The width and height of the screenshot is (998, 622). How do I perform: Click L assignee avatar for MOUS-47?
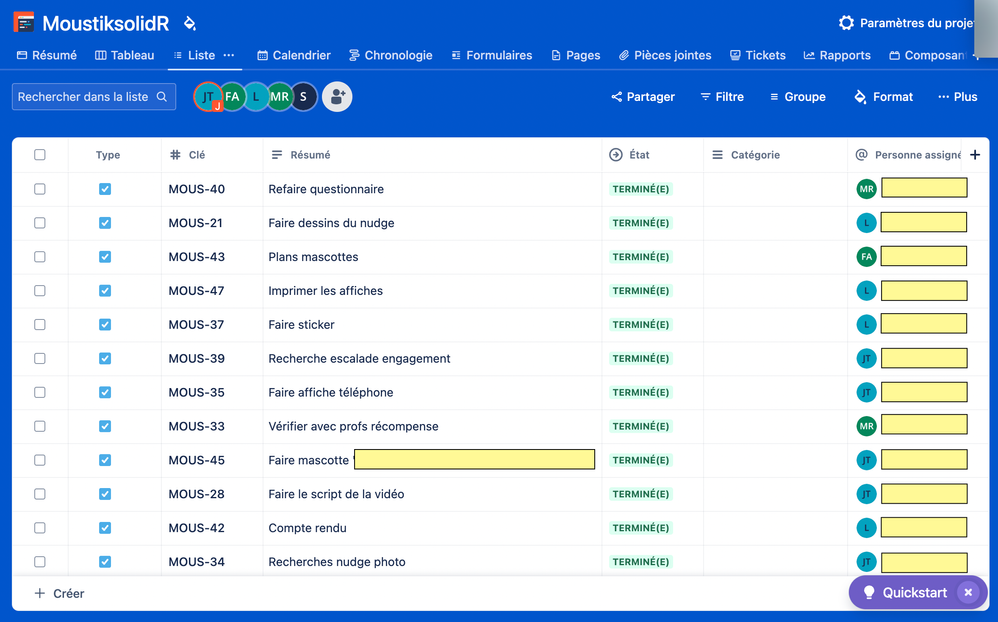tap(866, 290)
